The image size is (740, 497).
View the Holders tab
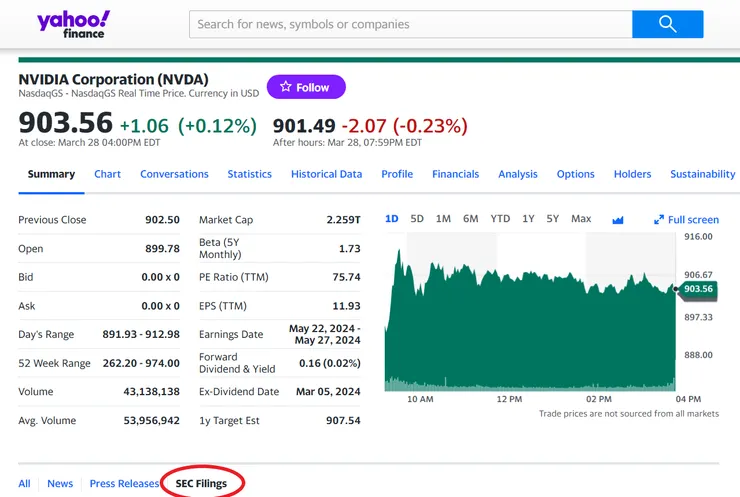pos(632,174)
